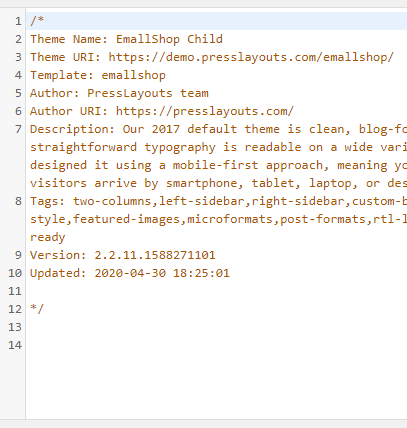Click the word 'ready' on the wrapped Tags line

tap(48, 237)
